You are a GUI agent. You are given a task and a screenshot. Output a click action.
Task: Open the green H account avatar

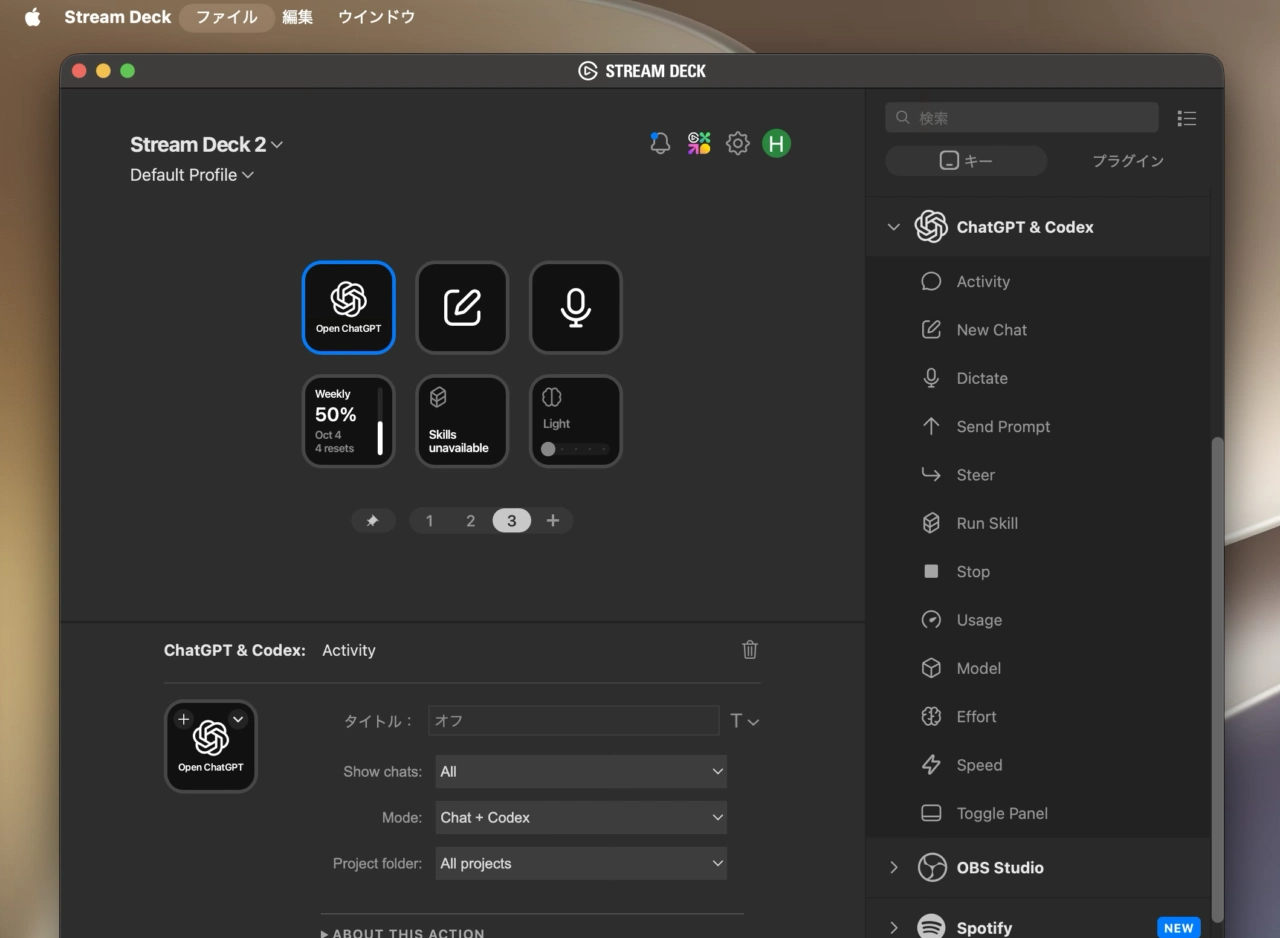[776, 143]
